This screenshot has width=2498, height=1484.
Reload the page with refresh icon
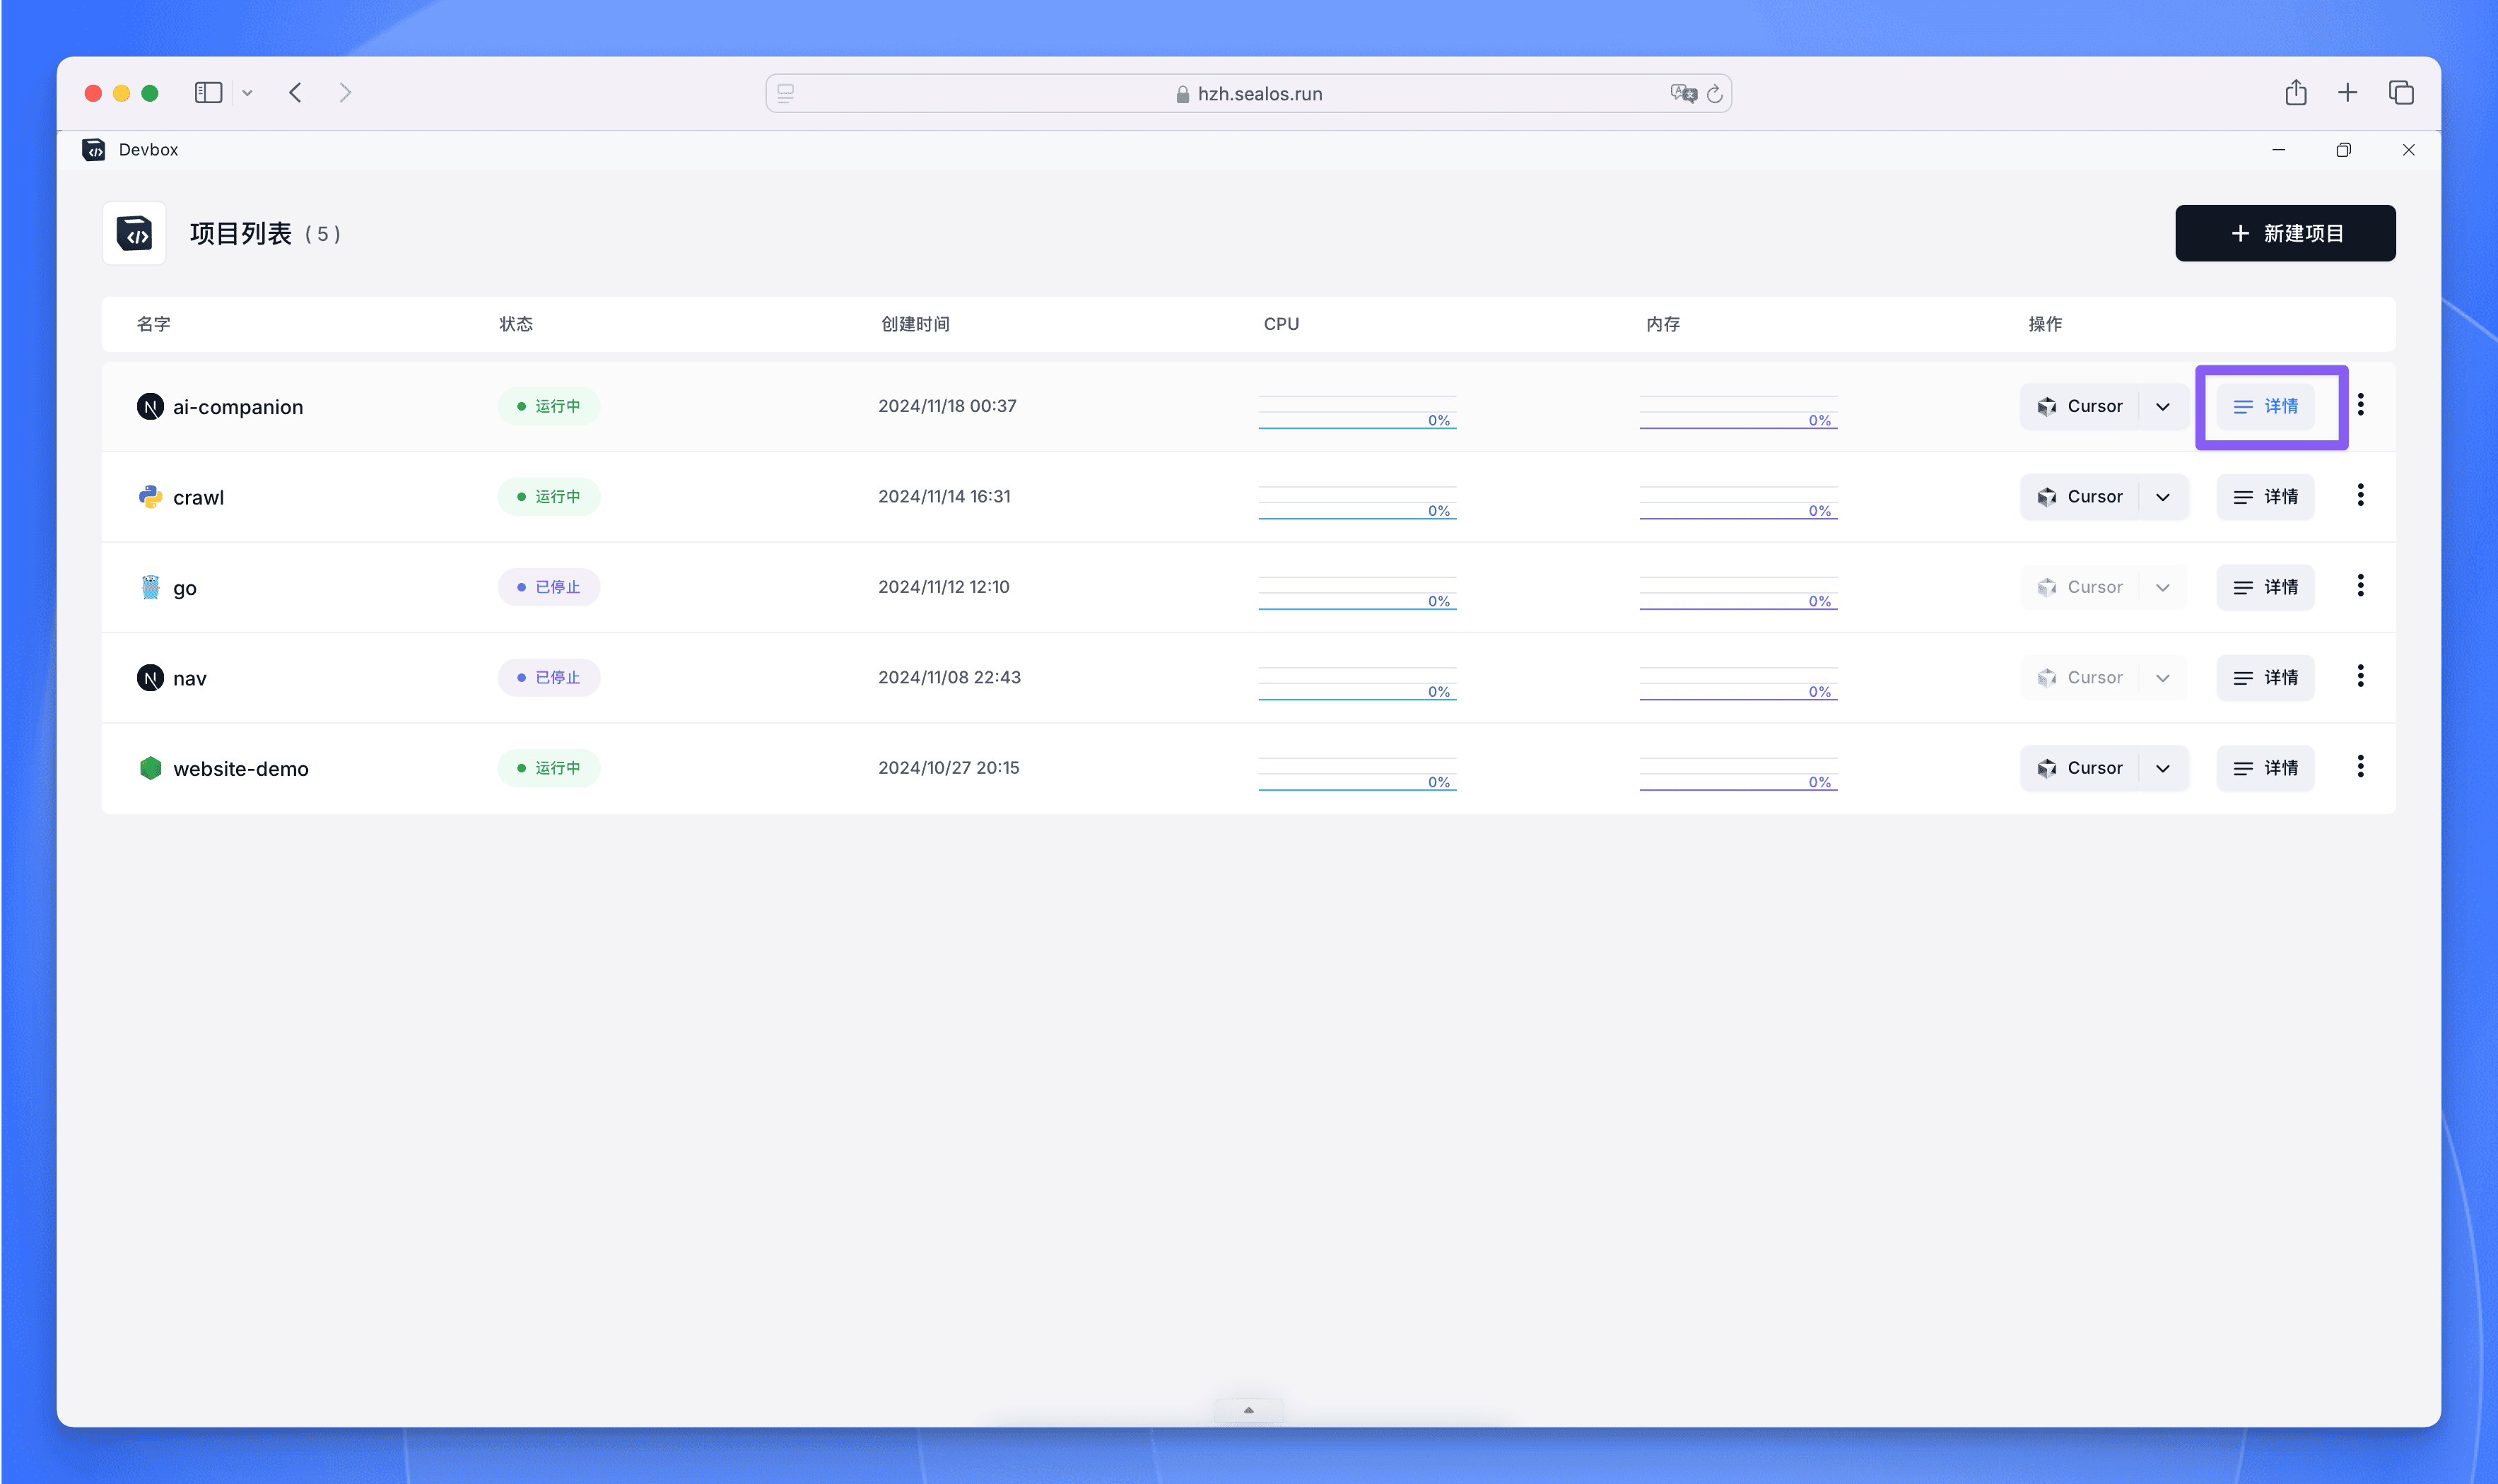click(1715, 93)
